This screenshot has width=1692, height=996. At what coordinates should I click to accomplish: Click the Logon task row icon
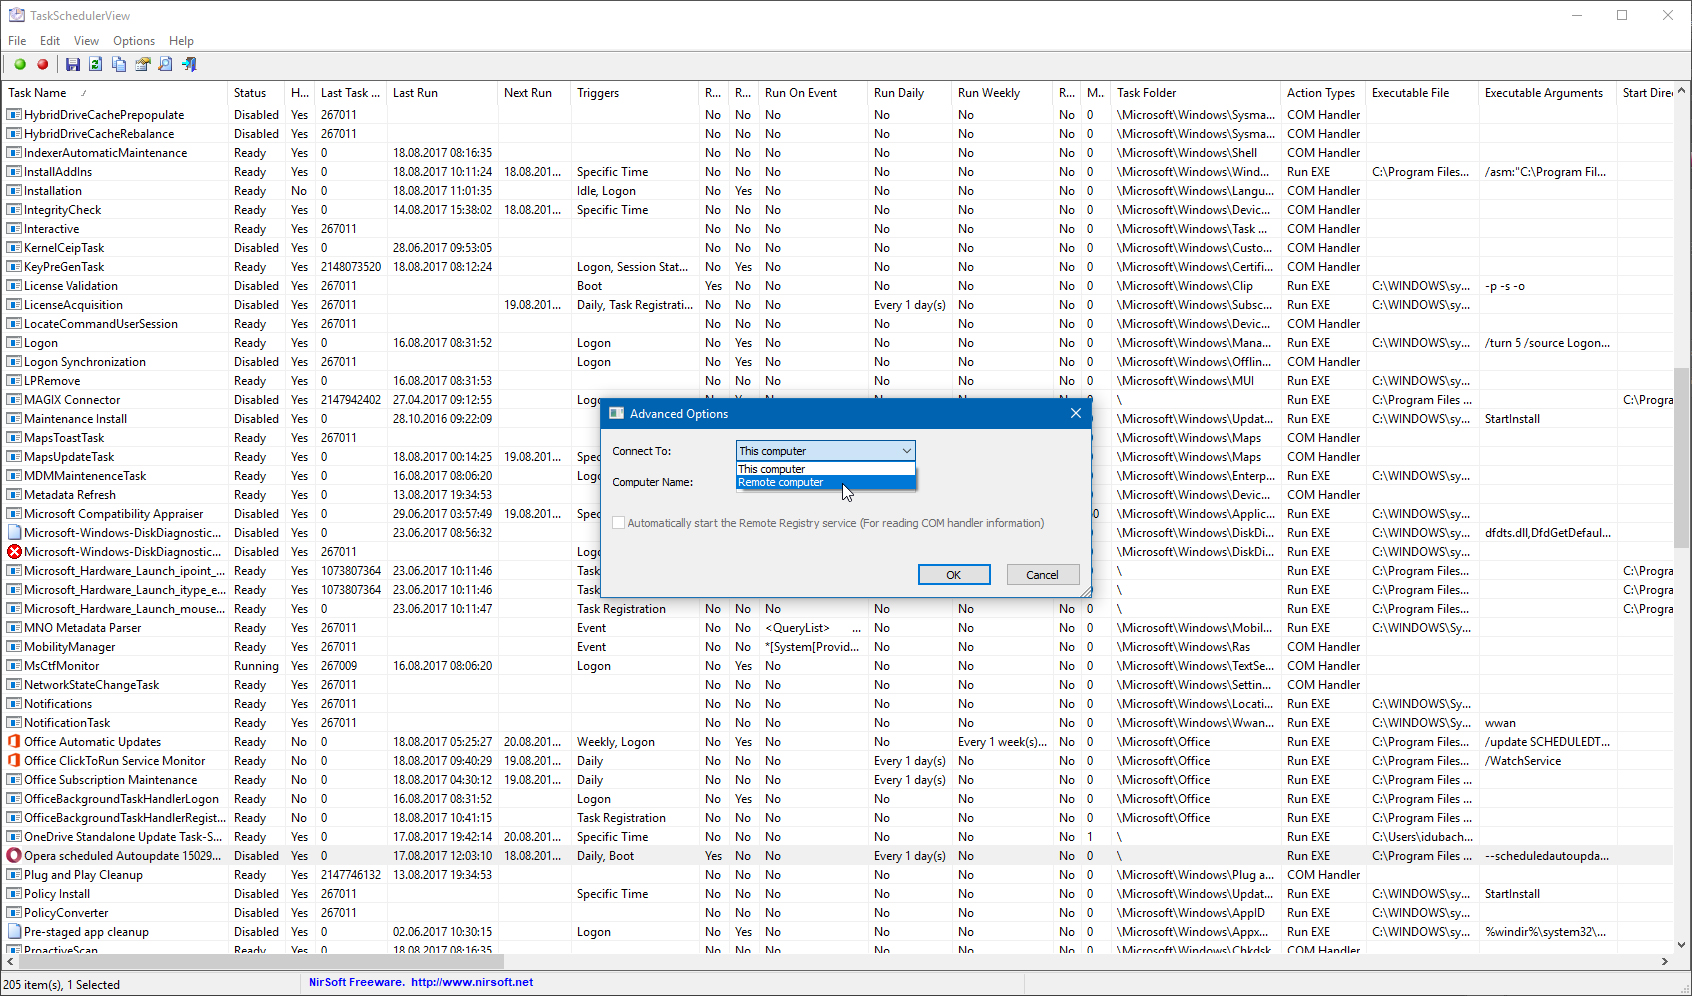pos(14,343)
